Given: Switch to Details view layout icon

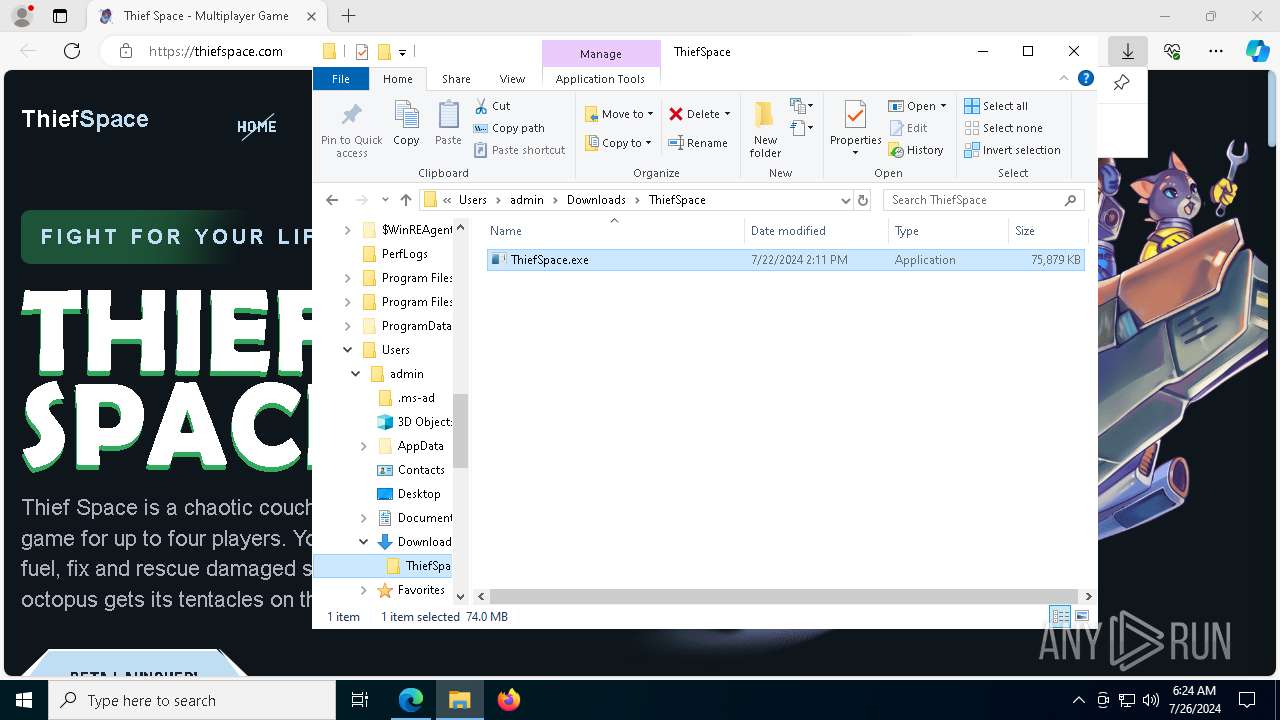Looking at the screenshot, I should [1059, 617].
